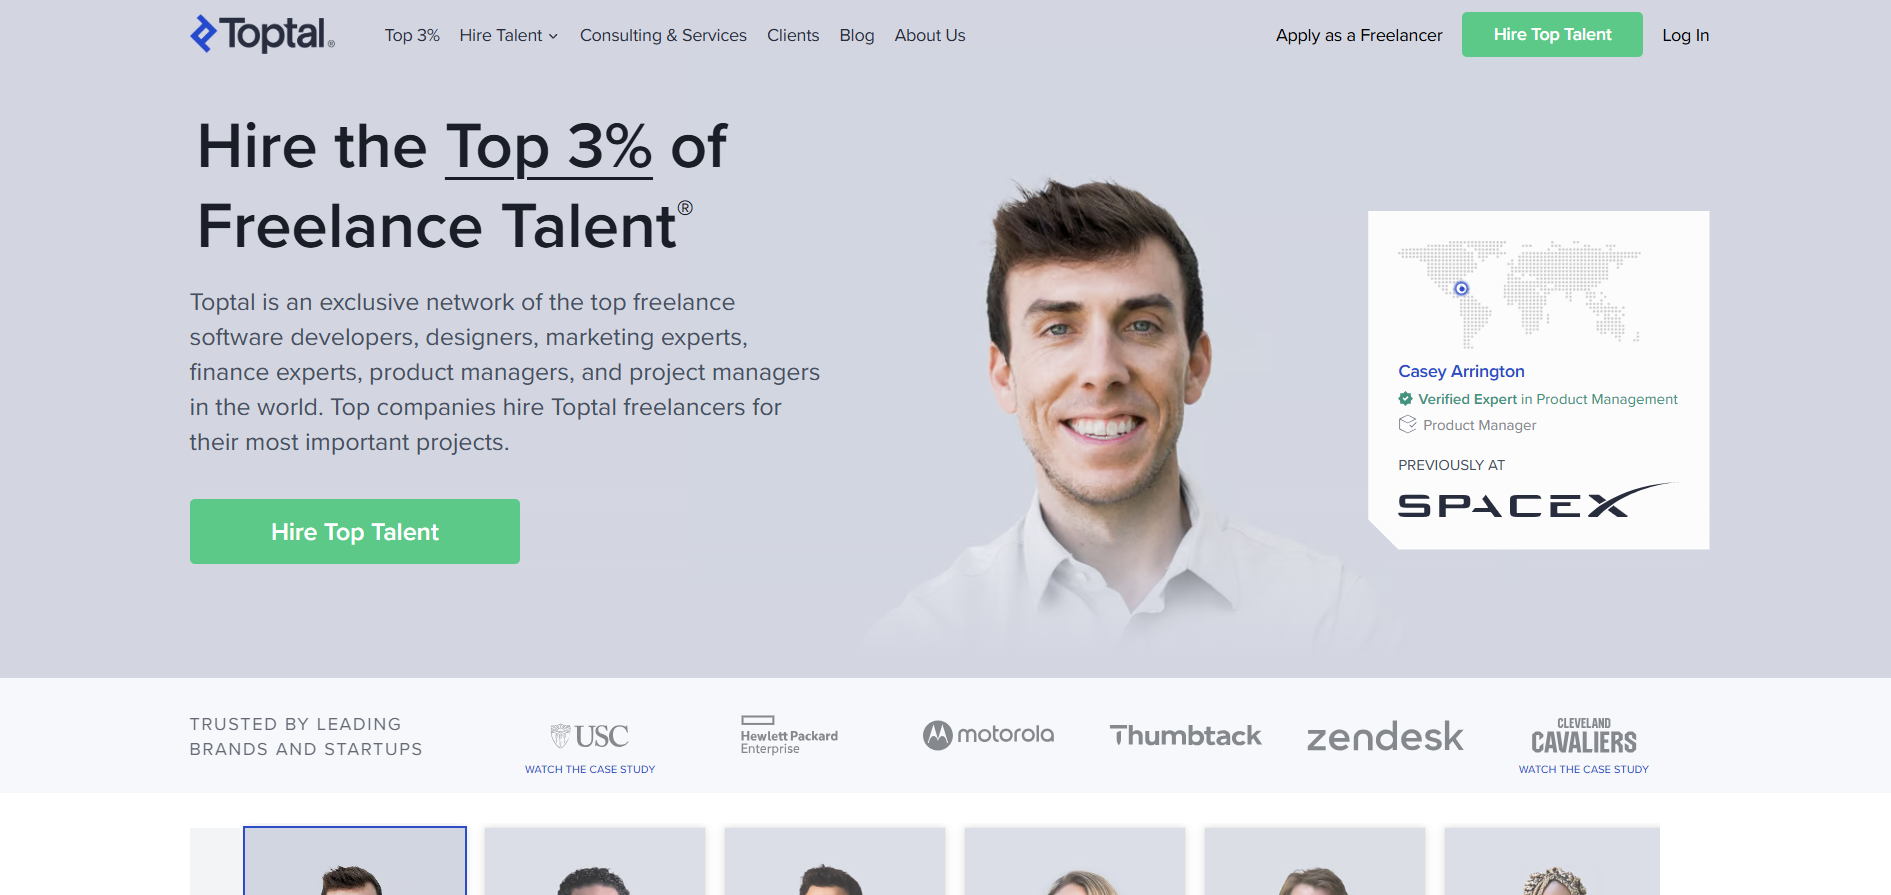
Task: Click the green Hire Top Talent header button
Action: click(x=1552, y=34)
